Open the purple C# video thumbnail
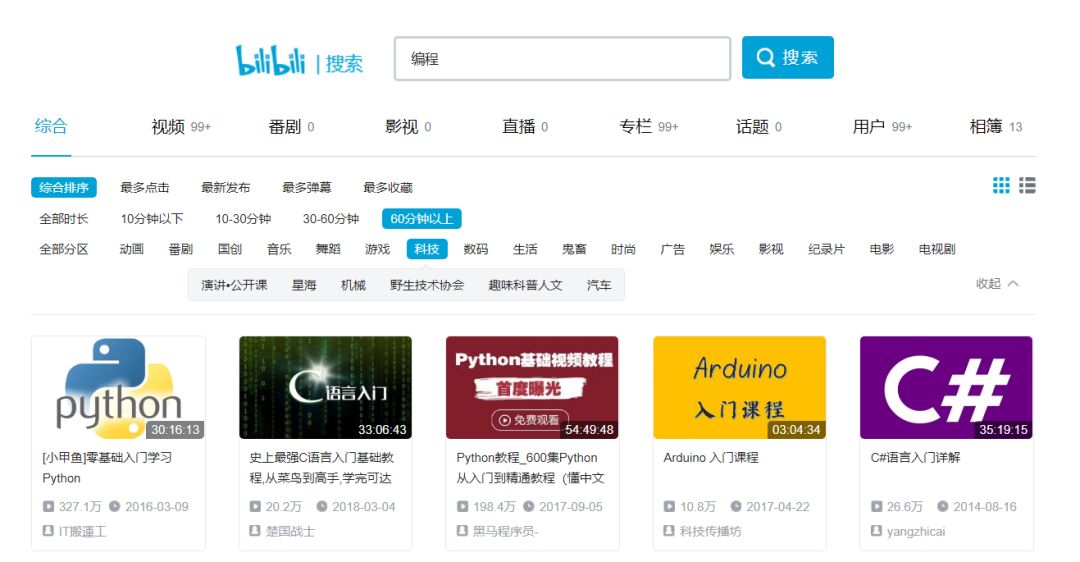 tap(946, 387)
